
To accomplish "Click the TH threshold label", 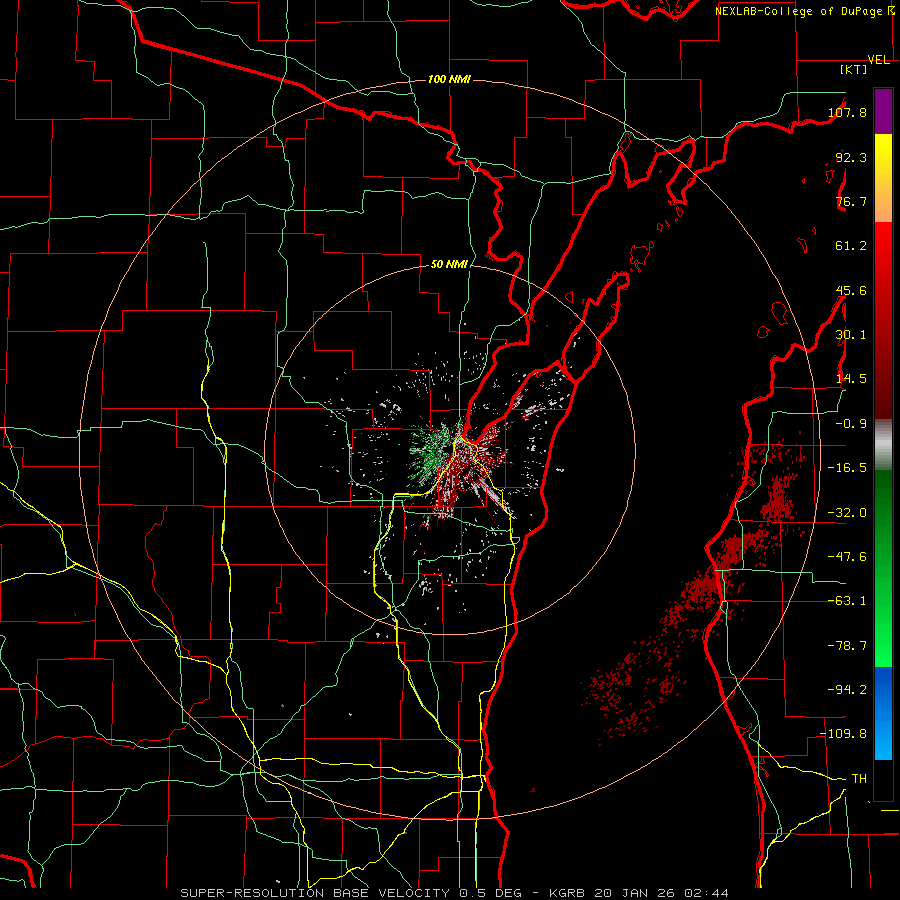I will point(859,779).
